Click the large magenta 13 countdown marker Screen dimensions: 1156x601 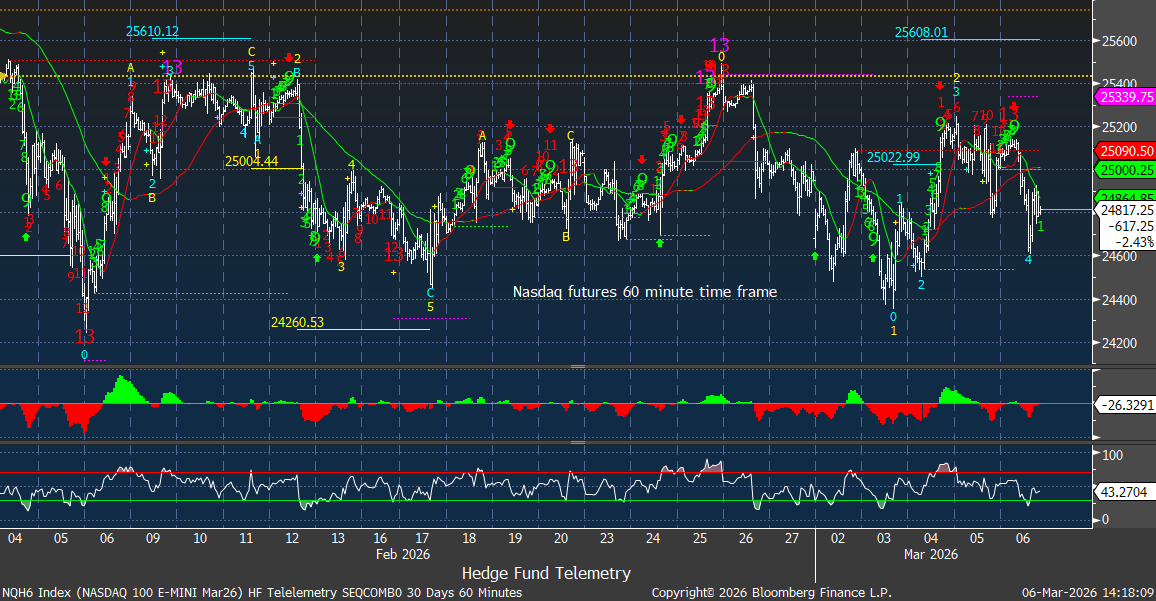pyautogui.click(x=719, y=45)
